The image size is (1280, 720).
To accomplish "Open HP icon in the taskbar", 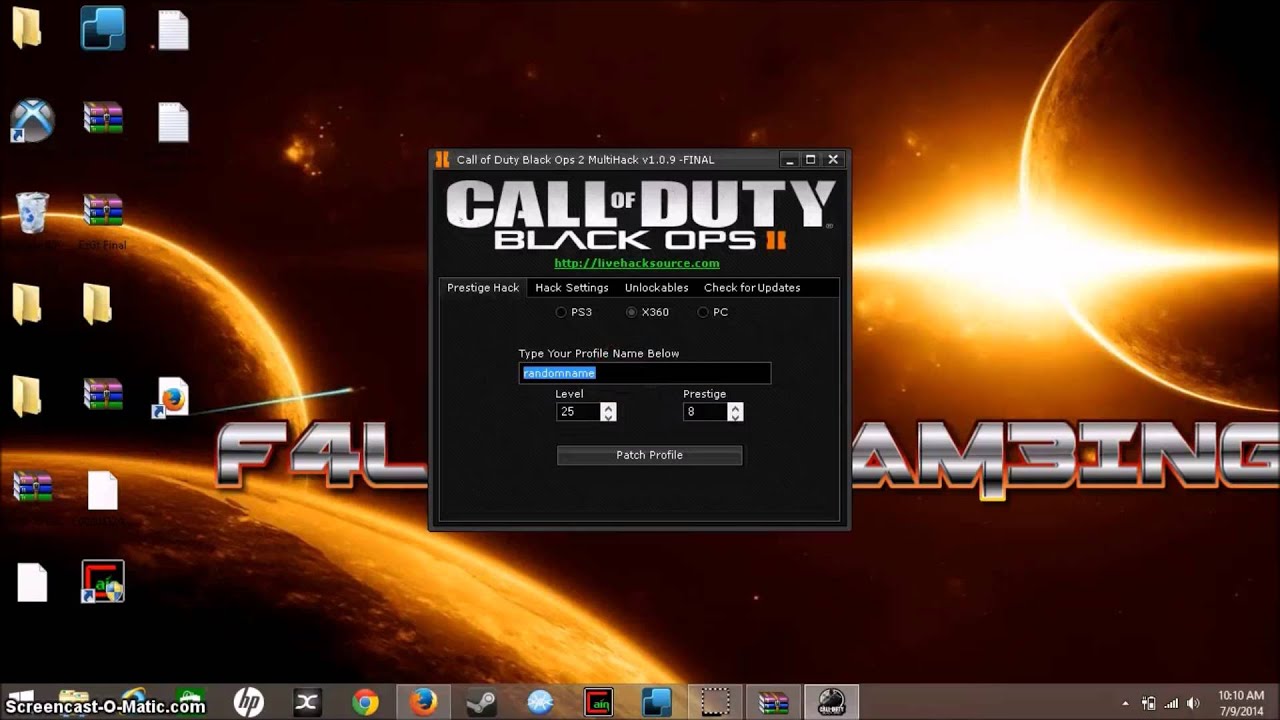I will pyautogui.click(x=249, y=702).
